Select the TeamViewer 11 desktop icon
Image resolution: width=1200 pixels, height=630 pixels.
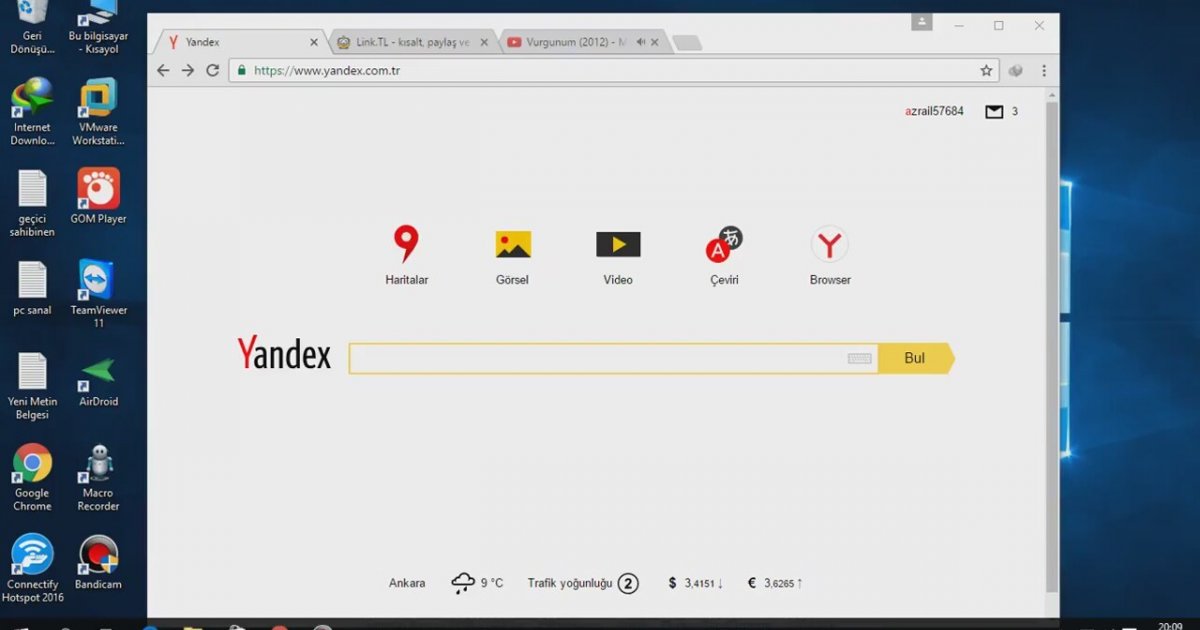tap(98, 294)
